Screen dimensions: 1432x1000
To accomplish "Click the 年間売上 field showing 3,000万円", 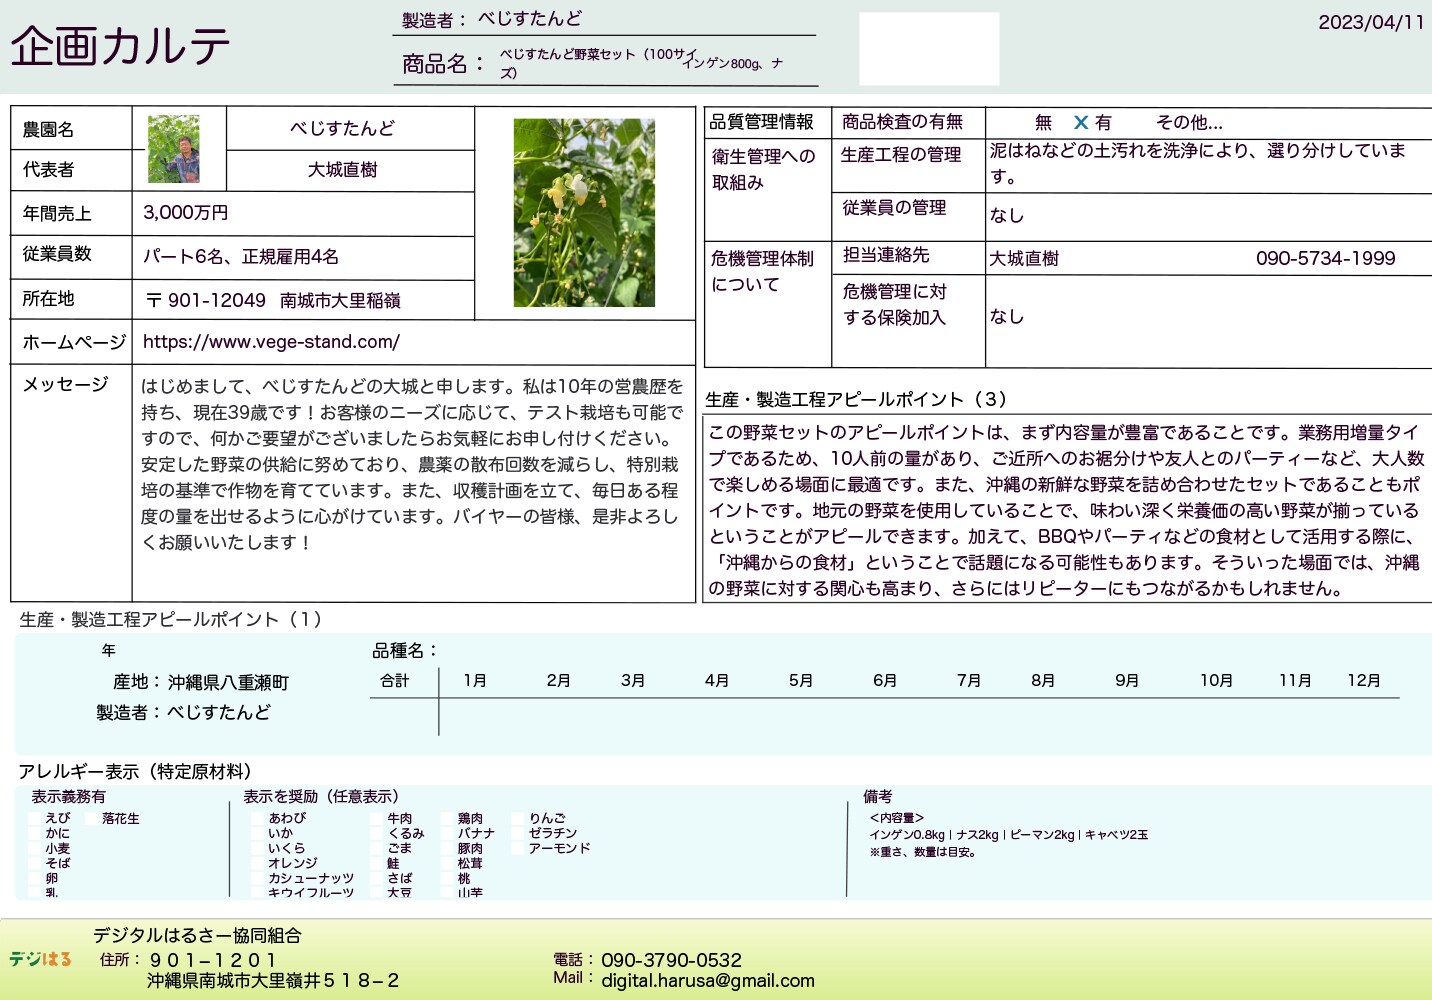I will [186, 213].
